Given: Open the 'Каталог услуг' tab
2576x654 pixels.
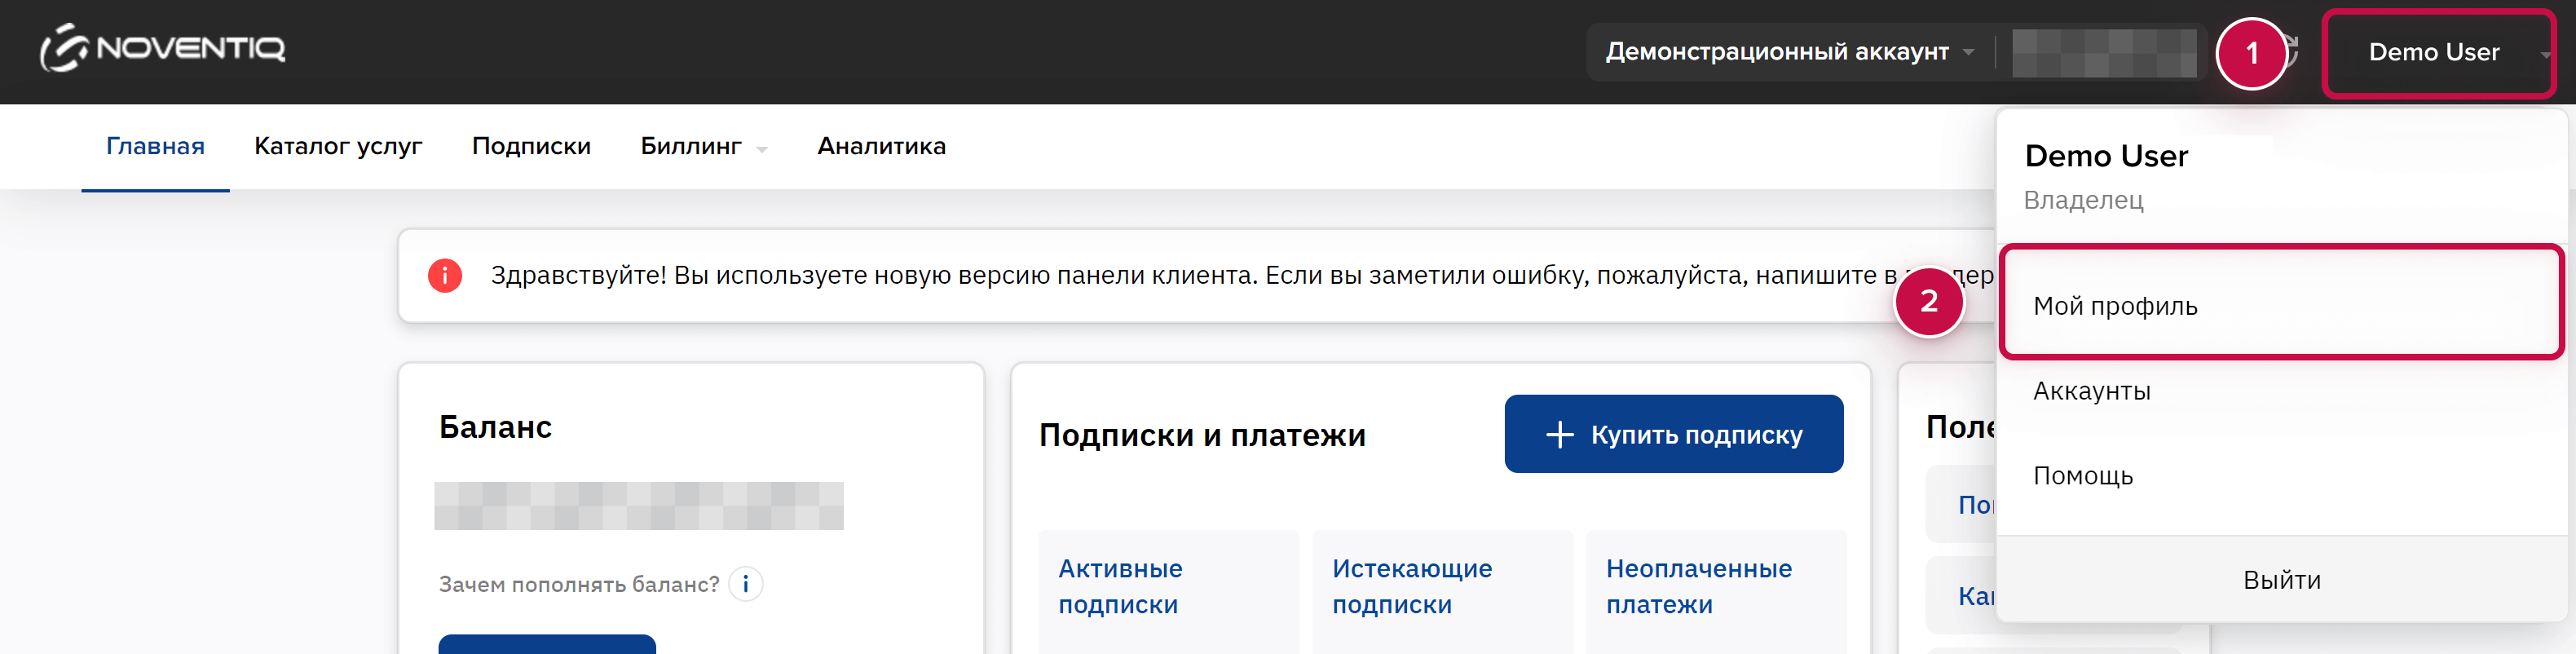Looking at the screenshot, I should point(338,147).
